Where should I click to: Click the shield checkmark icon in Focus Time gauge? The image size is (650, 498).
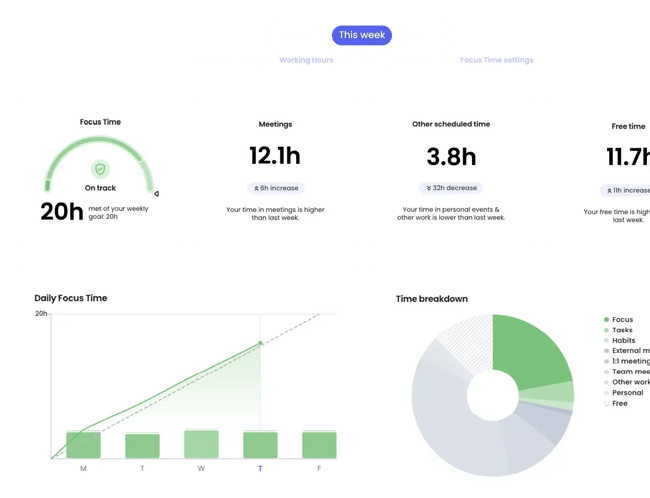(x=100, y=169)
